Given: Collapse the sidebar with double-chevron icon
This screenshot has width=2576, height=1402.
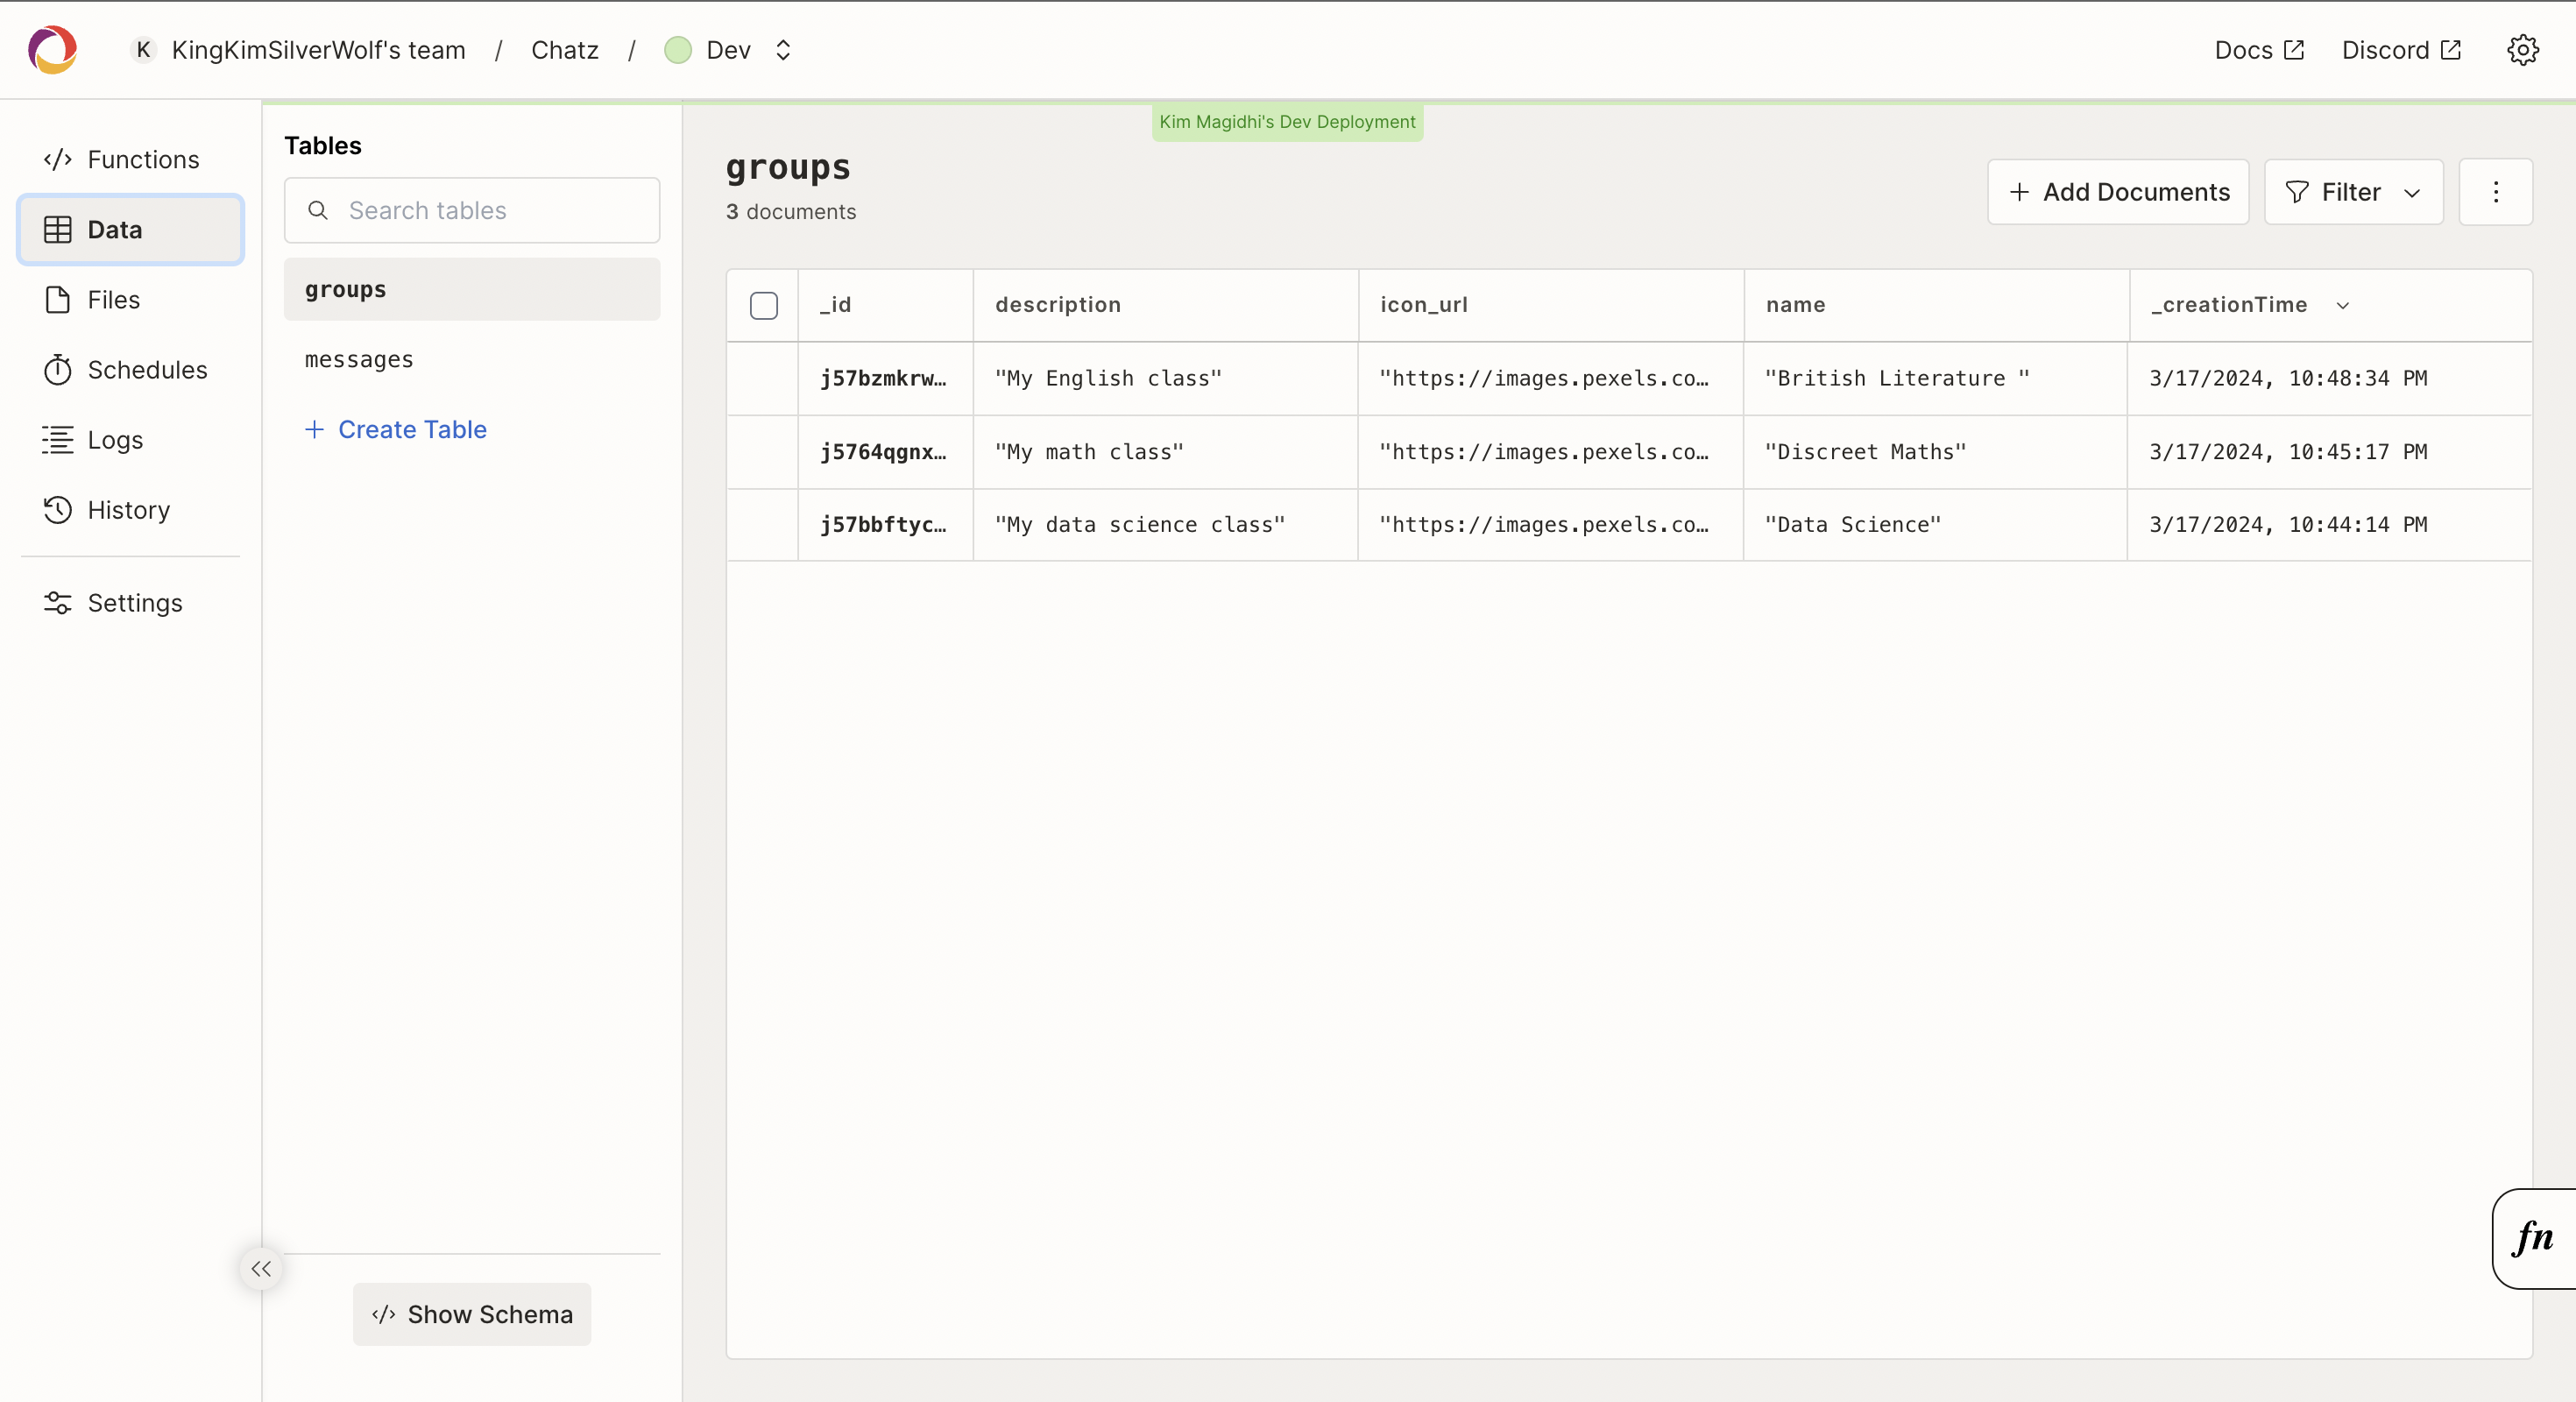Looking at the screenshot, I should click(x=261, y=1269).
